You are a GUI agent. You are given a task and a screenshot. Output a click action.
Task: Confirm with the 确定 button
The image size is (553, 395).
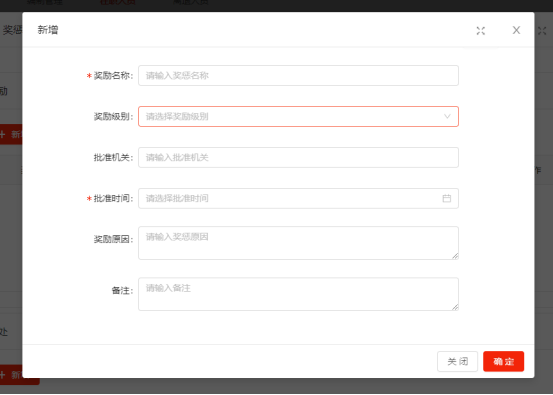coord(503,361)
